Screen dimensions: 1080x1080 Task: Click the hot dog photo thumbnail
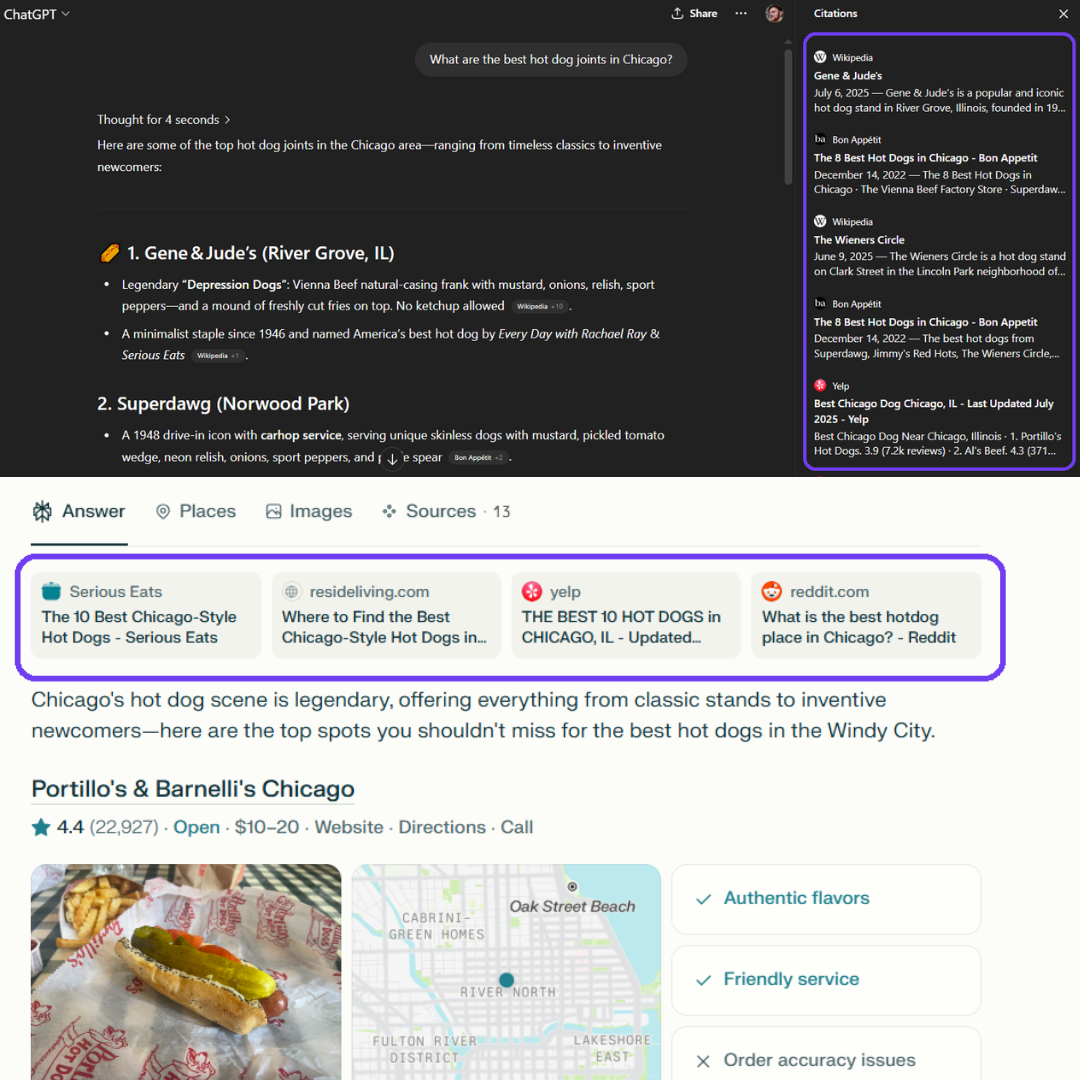tap(186, 971)
